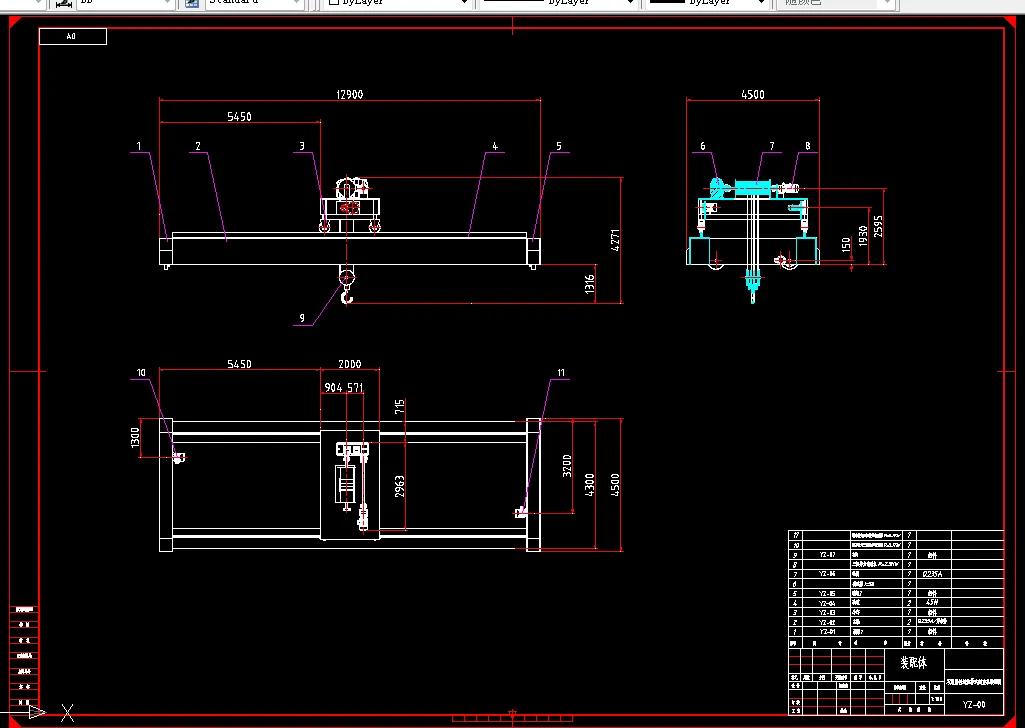Select the 904 dimension text

[333, 388]
